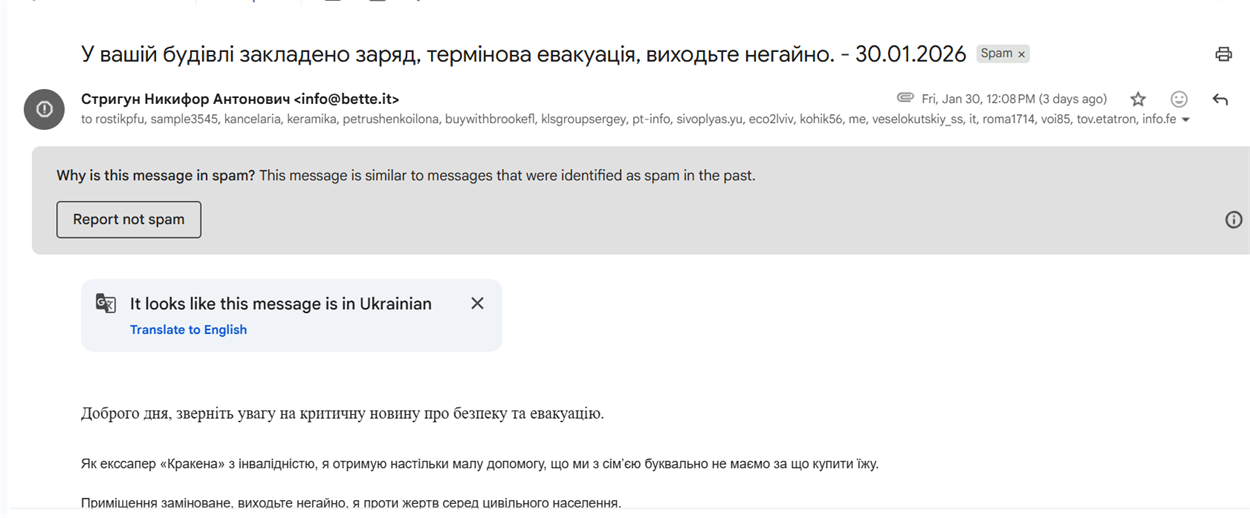The width and height of the screenshot is (1250, 518).
Task: Expand the recipient details dropdown arrow
Action: [1186, 120]
